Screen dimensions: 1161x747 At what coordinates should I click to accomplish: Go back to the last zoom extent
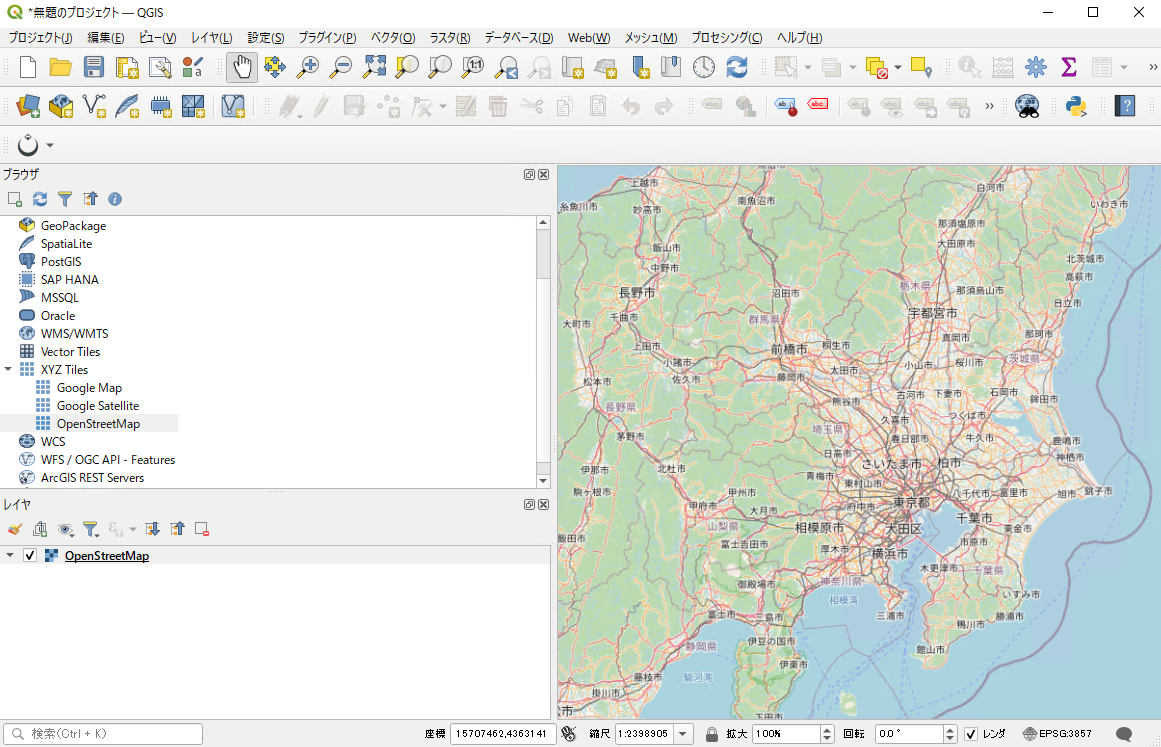tap(506, 67)
